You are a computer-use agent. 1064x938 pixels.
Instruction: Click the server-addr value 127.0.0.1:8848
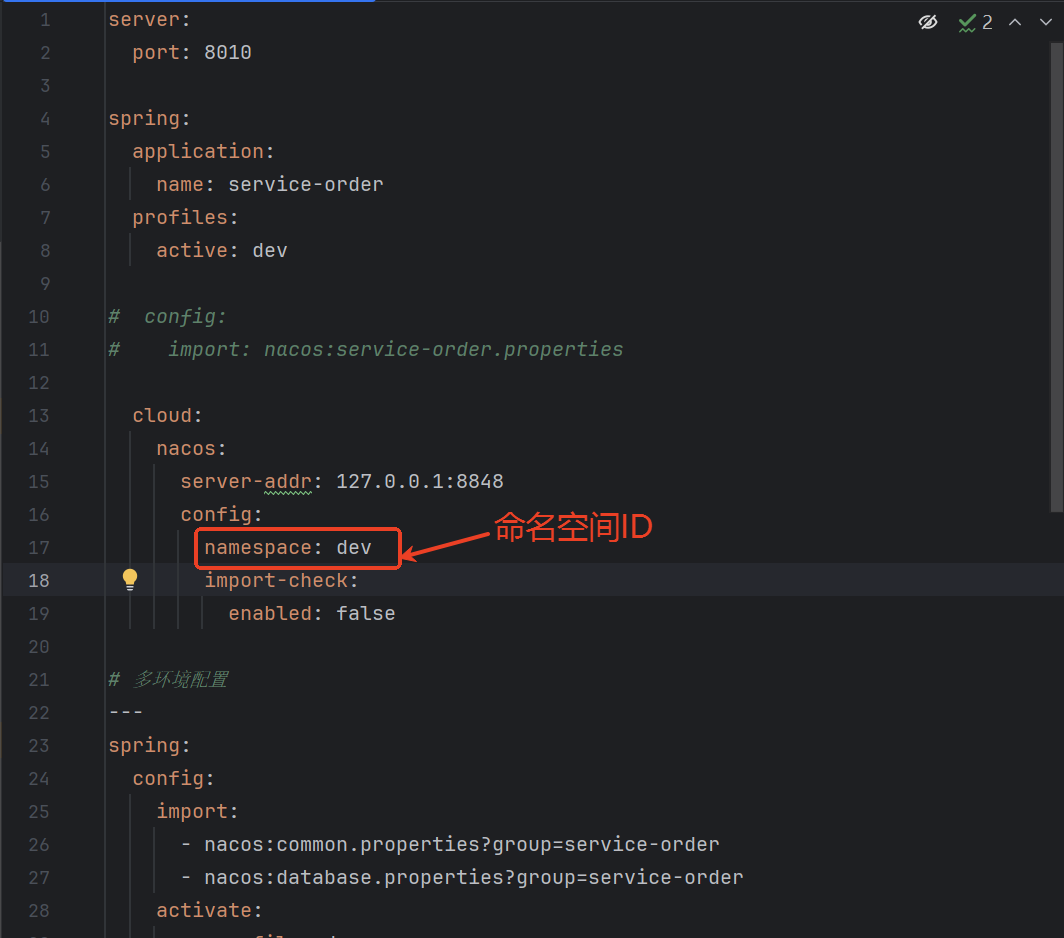click(420, 482)
